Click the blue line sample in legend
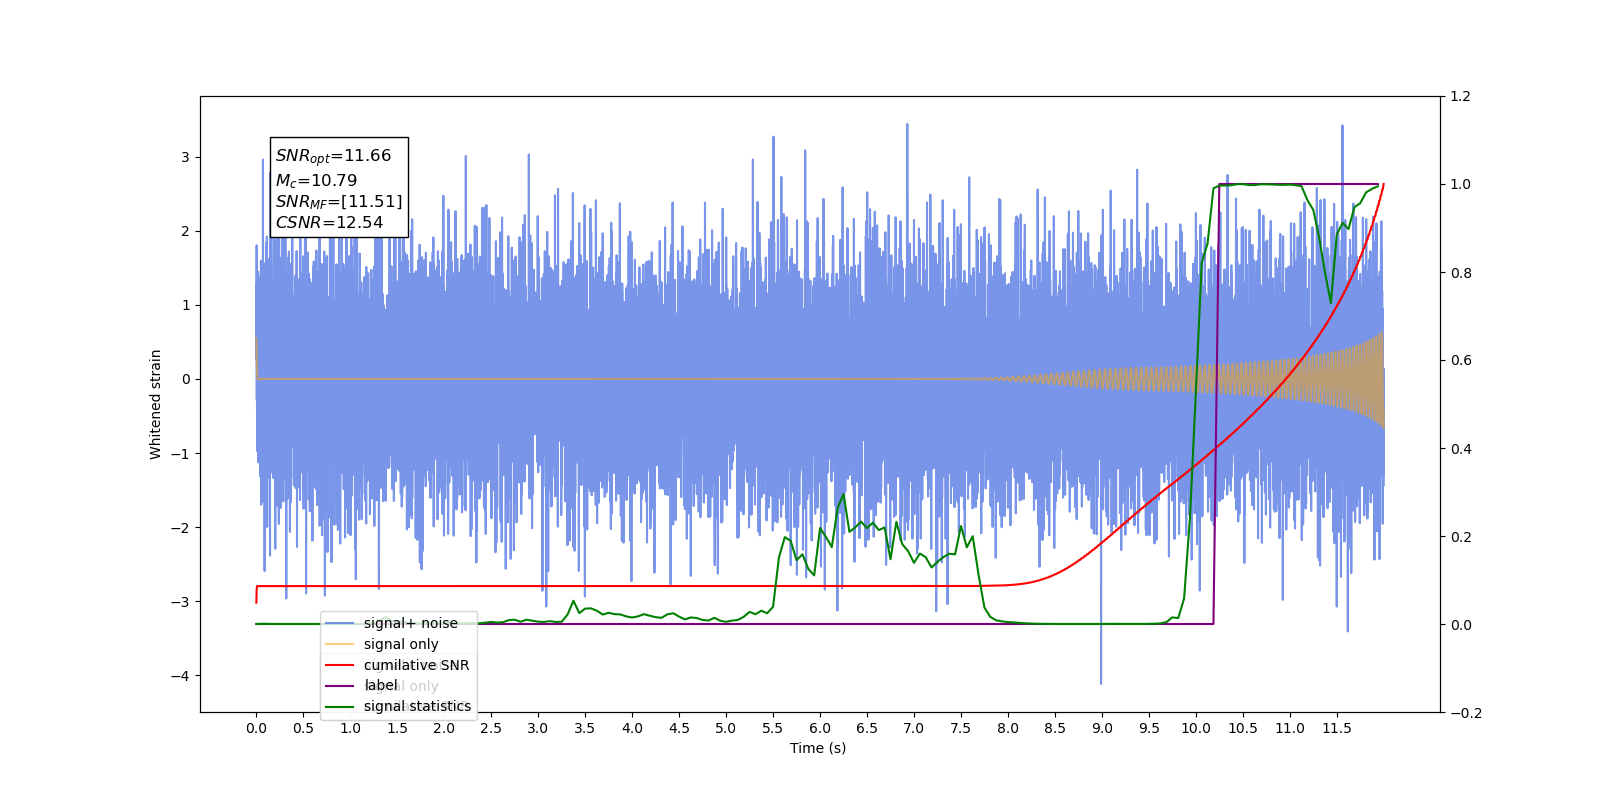 (340, 623)
